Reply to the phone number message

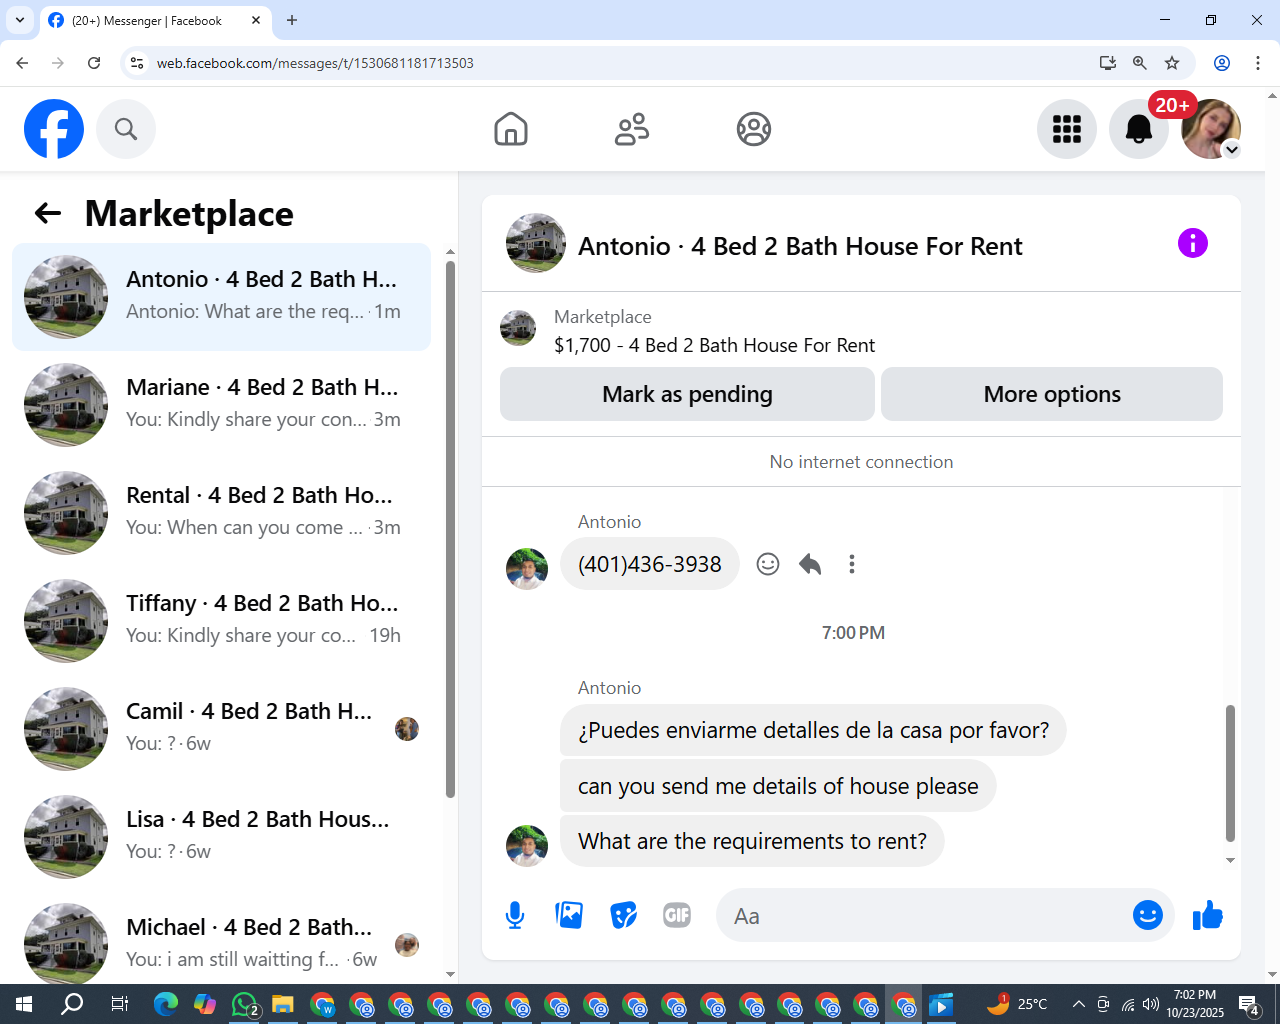point(810,564)
